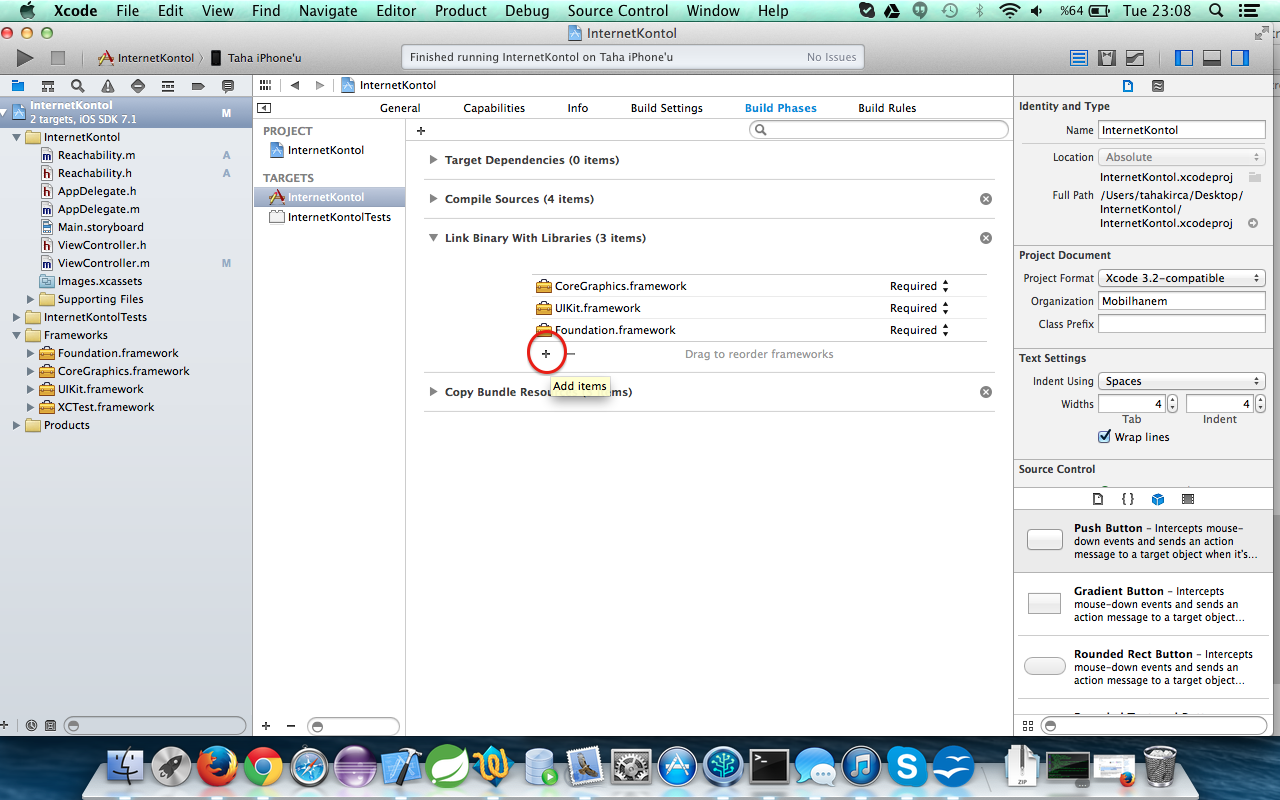Click the build phases search field
Viewport: 1280px width, 800px height.
tap(879, 130)
